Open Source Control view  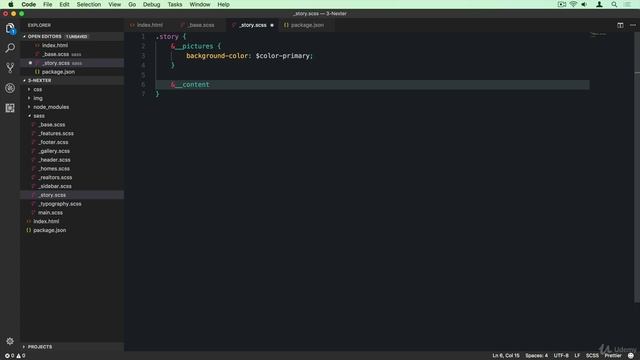pos(10,68)
